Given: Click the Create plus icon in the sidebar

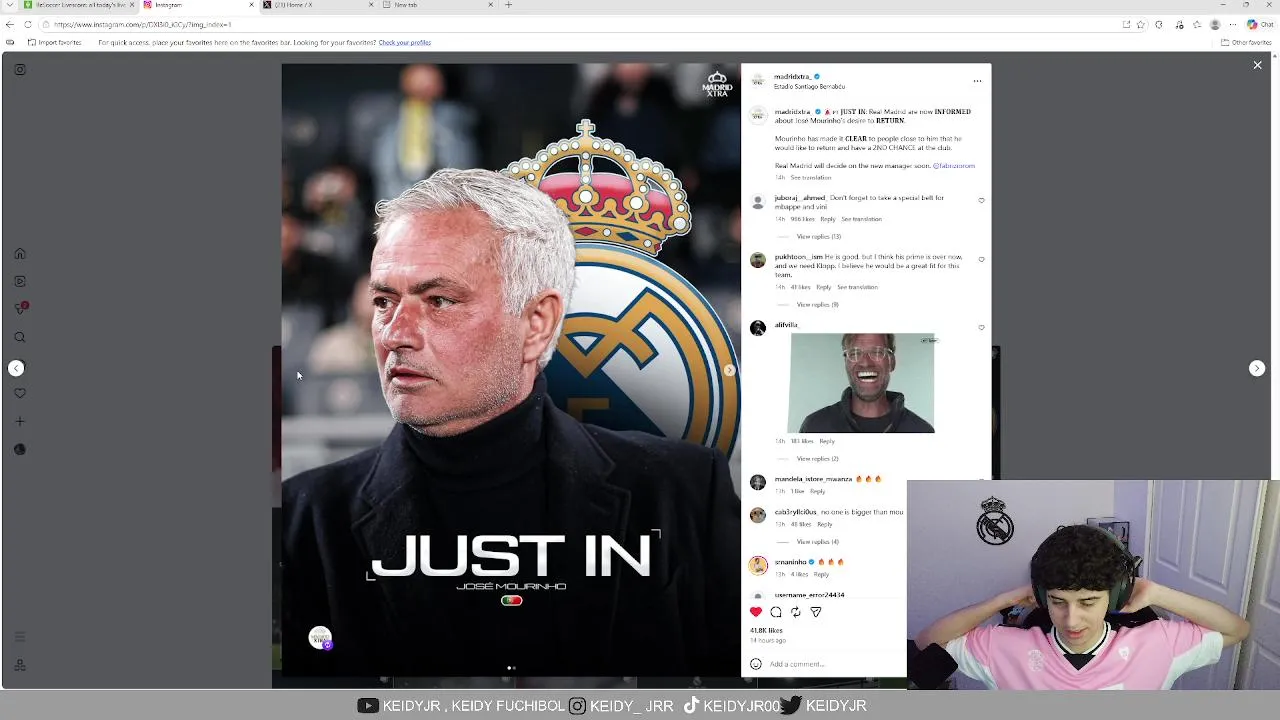Looking at the screenshot, I should coord(20,422).
